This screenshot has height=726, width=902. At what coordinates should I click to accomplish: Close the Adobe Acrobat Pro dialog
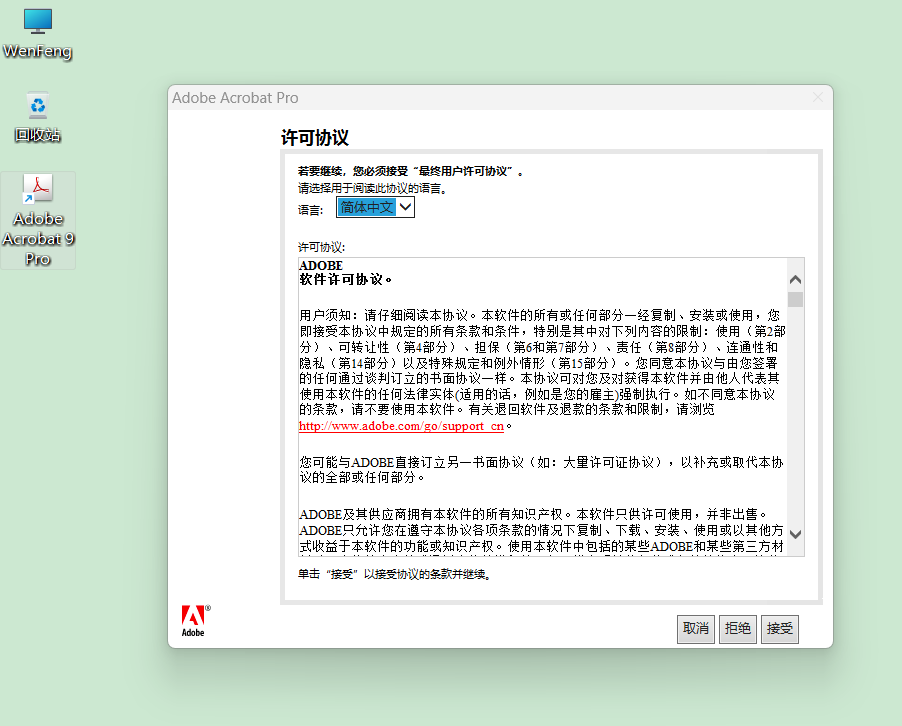(x=817, y=98)
